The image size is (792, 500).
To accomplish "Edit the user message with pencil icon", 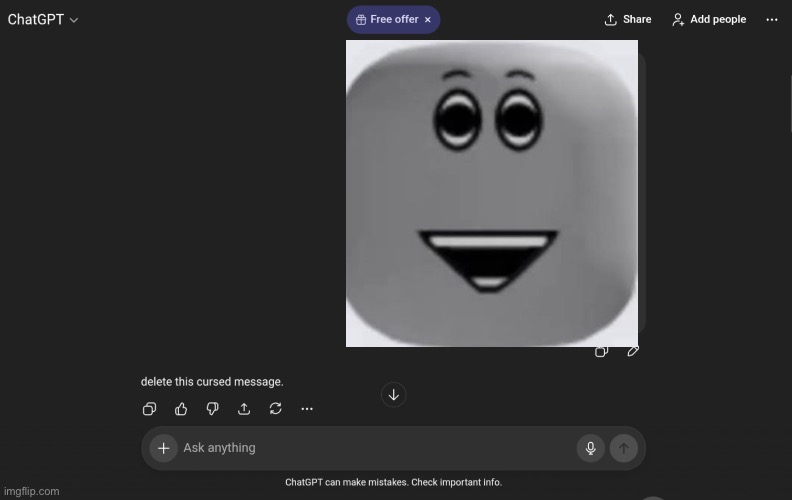I will click(633, 351).
